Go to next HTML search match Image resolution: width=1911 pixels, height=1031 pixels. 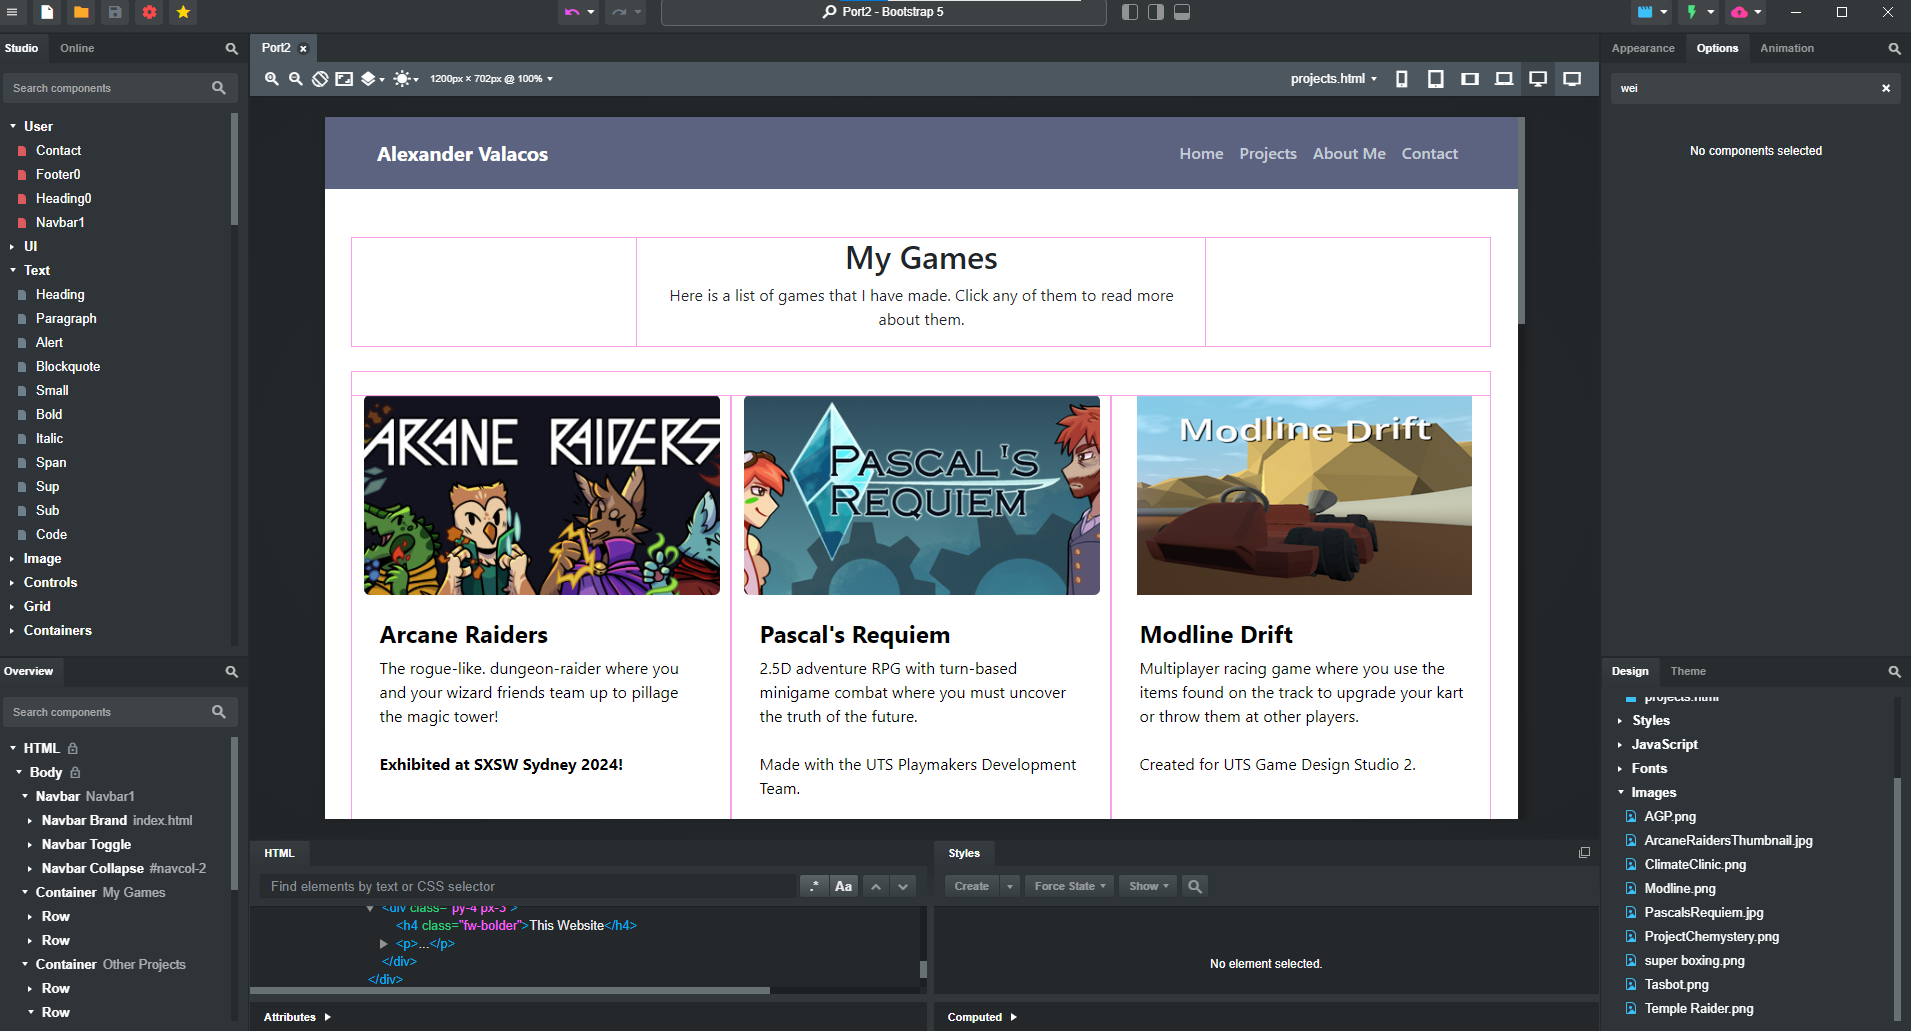[903, 886]
